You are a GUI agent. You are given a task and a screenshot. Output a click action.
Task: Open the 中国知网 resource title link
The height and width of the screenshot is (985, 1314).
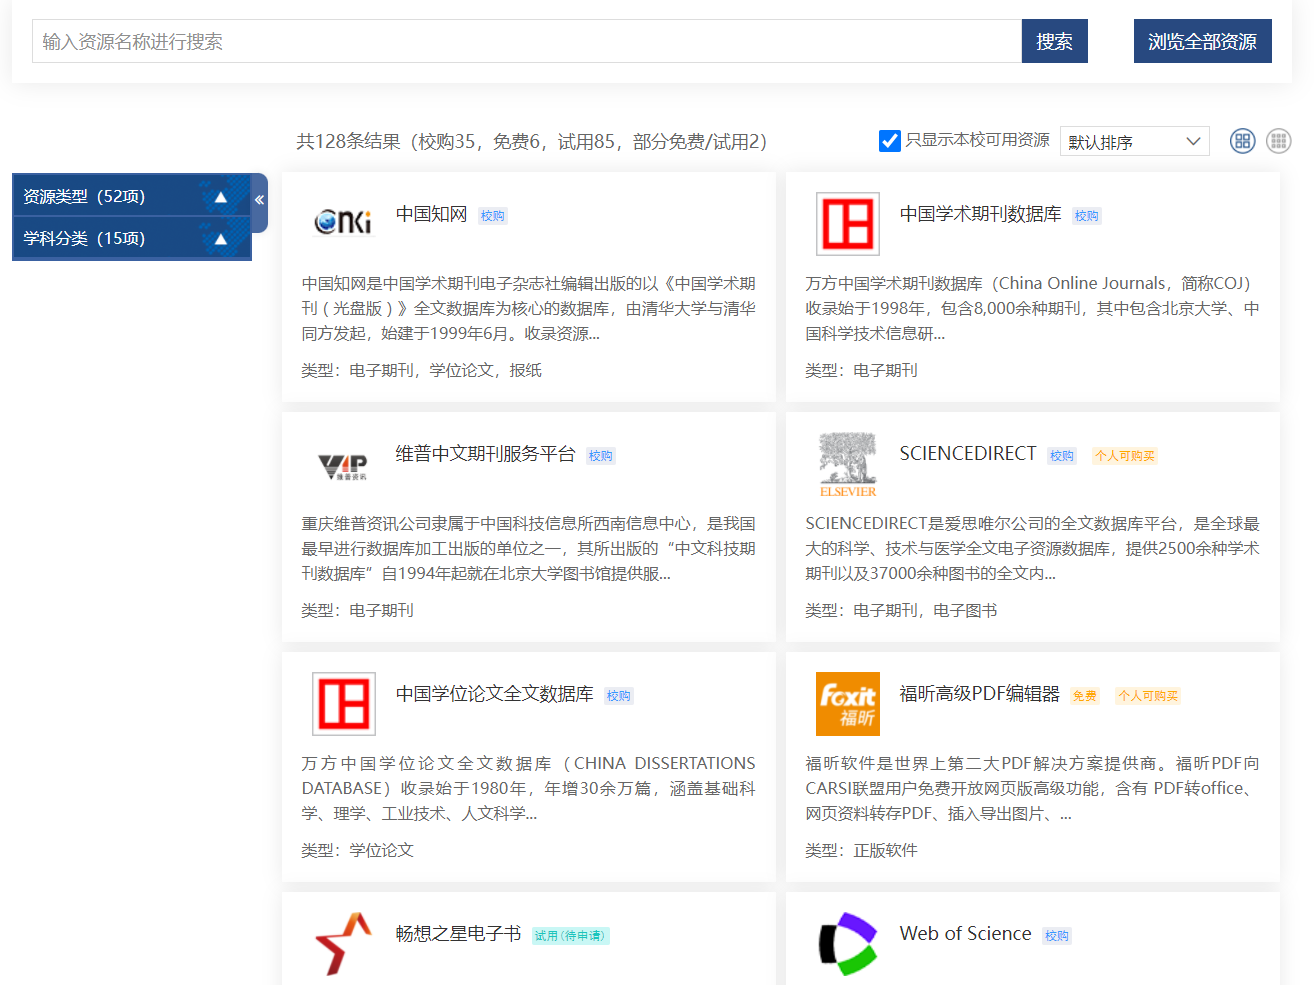point(431,214)
